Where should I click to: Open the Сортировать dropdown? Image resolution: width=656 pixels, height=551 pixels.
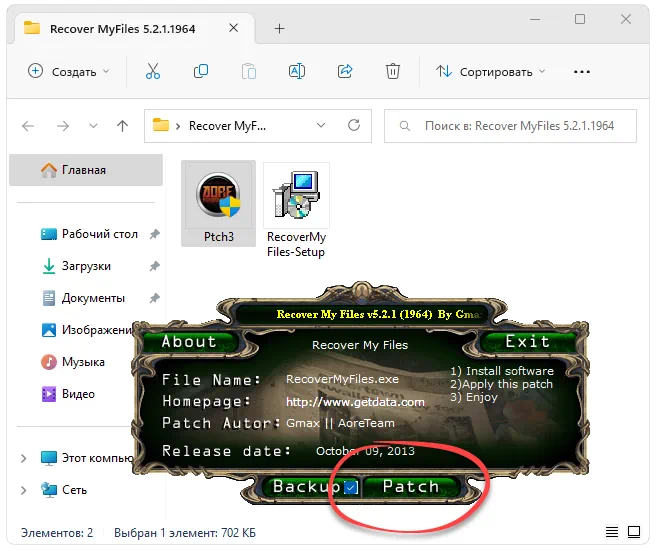pyautogui.click(x=491, y=72)
